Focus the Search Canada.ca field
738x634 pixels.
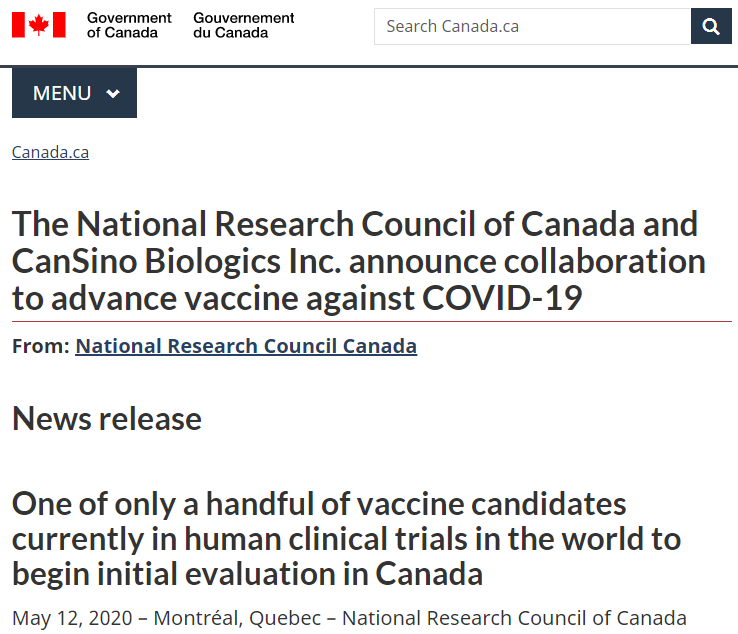(x=532, y=26)
